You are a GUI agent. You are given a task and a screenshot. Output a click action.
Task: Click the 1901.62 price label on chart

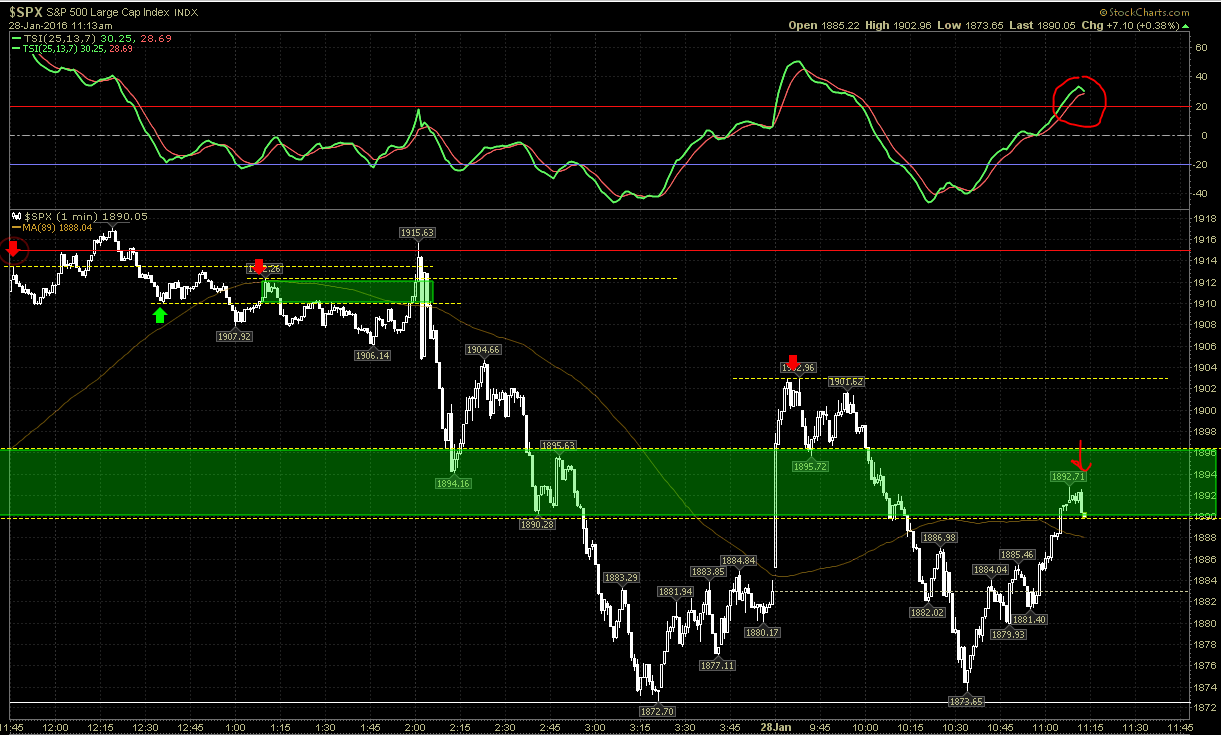[x=846, y=382]
